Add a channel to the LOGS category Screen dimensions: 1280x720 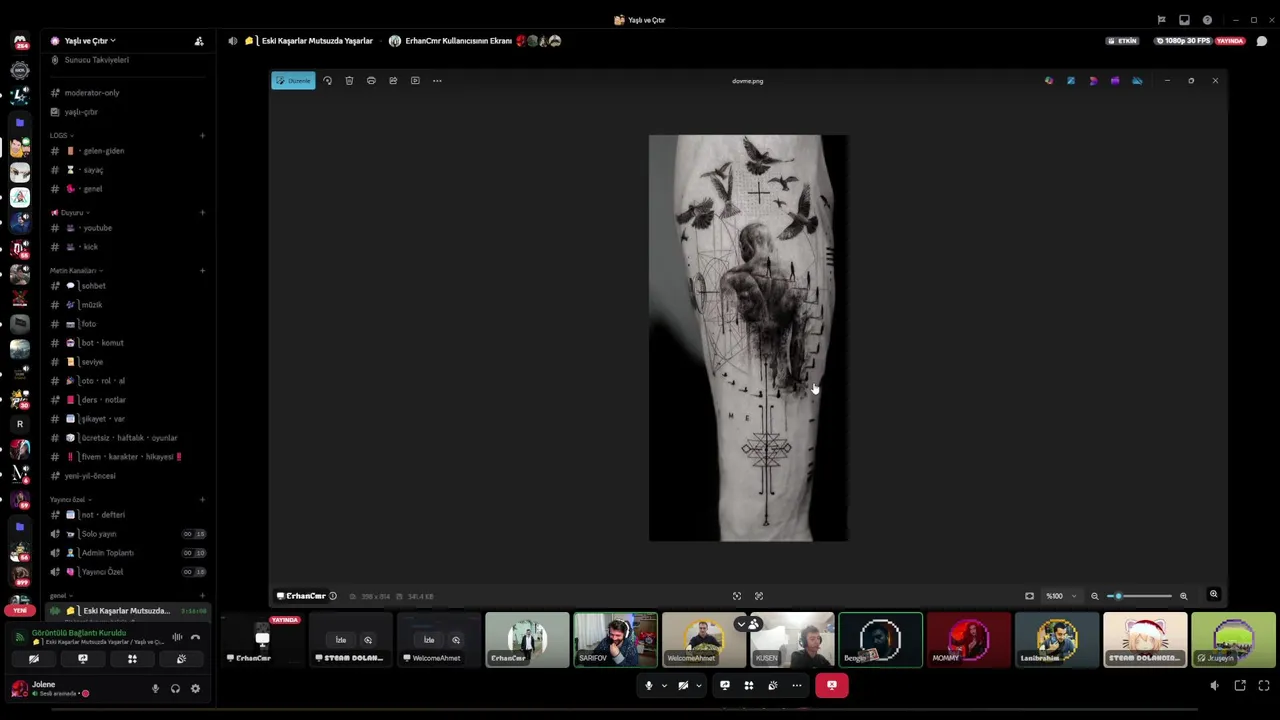click(x=202, y=135)
